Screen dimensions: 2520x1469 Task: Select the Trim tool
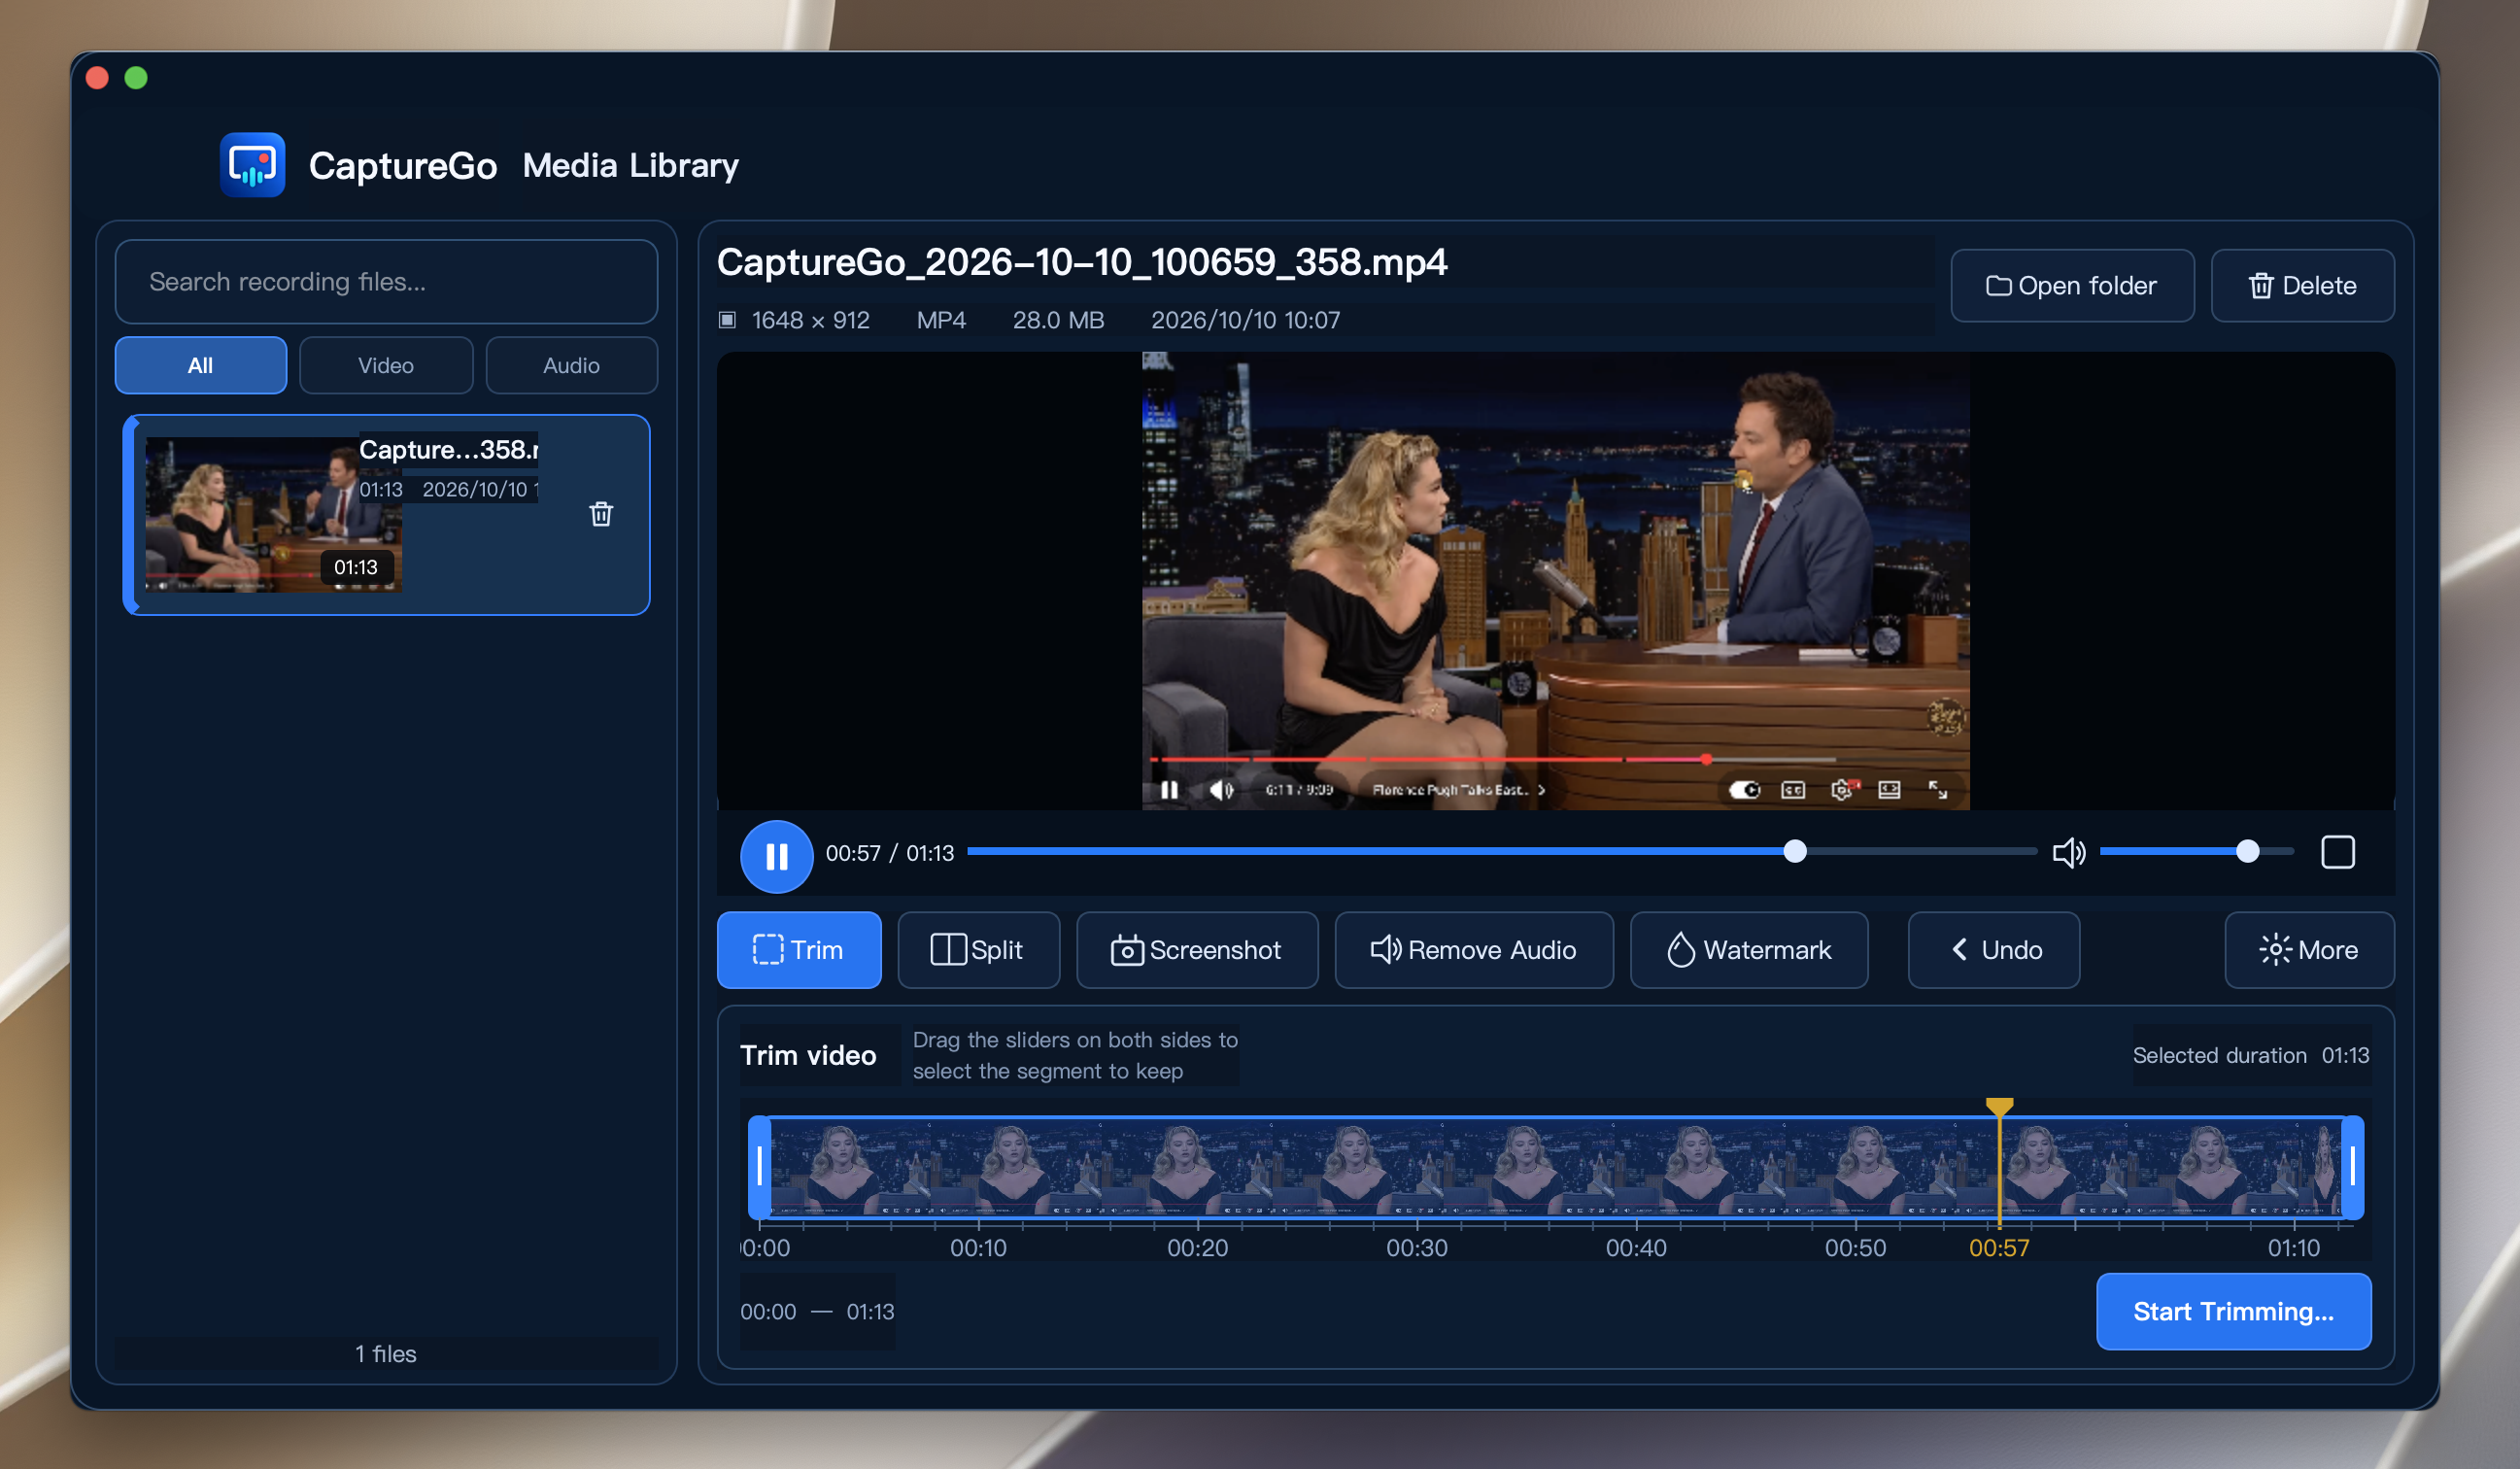click(x=798, y=949)
